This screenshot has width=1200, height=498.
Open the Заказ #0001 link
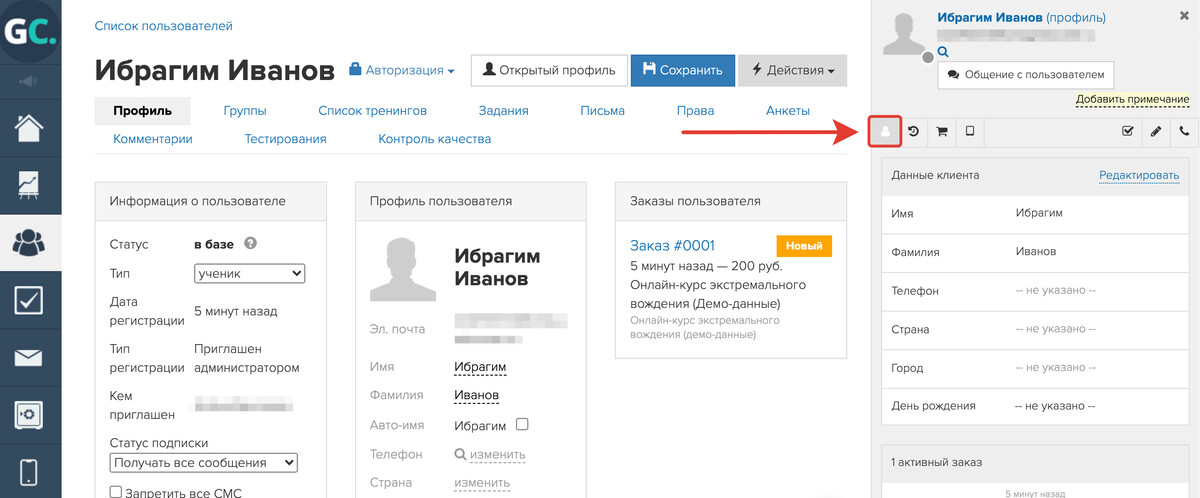pos(672,245)
